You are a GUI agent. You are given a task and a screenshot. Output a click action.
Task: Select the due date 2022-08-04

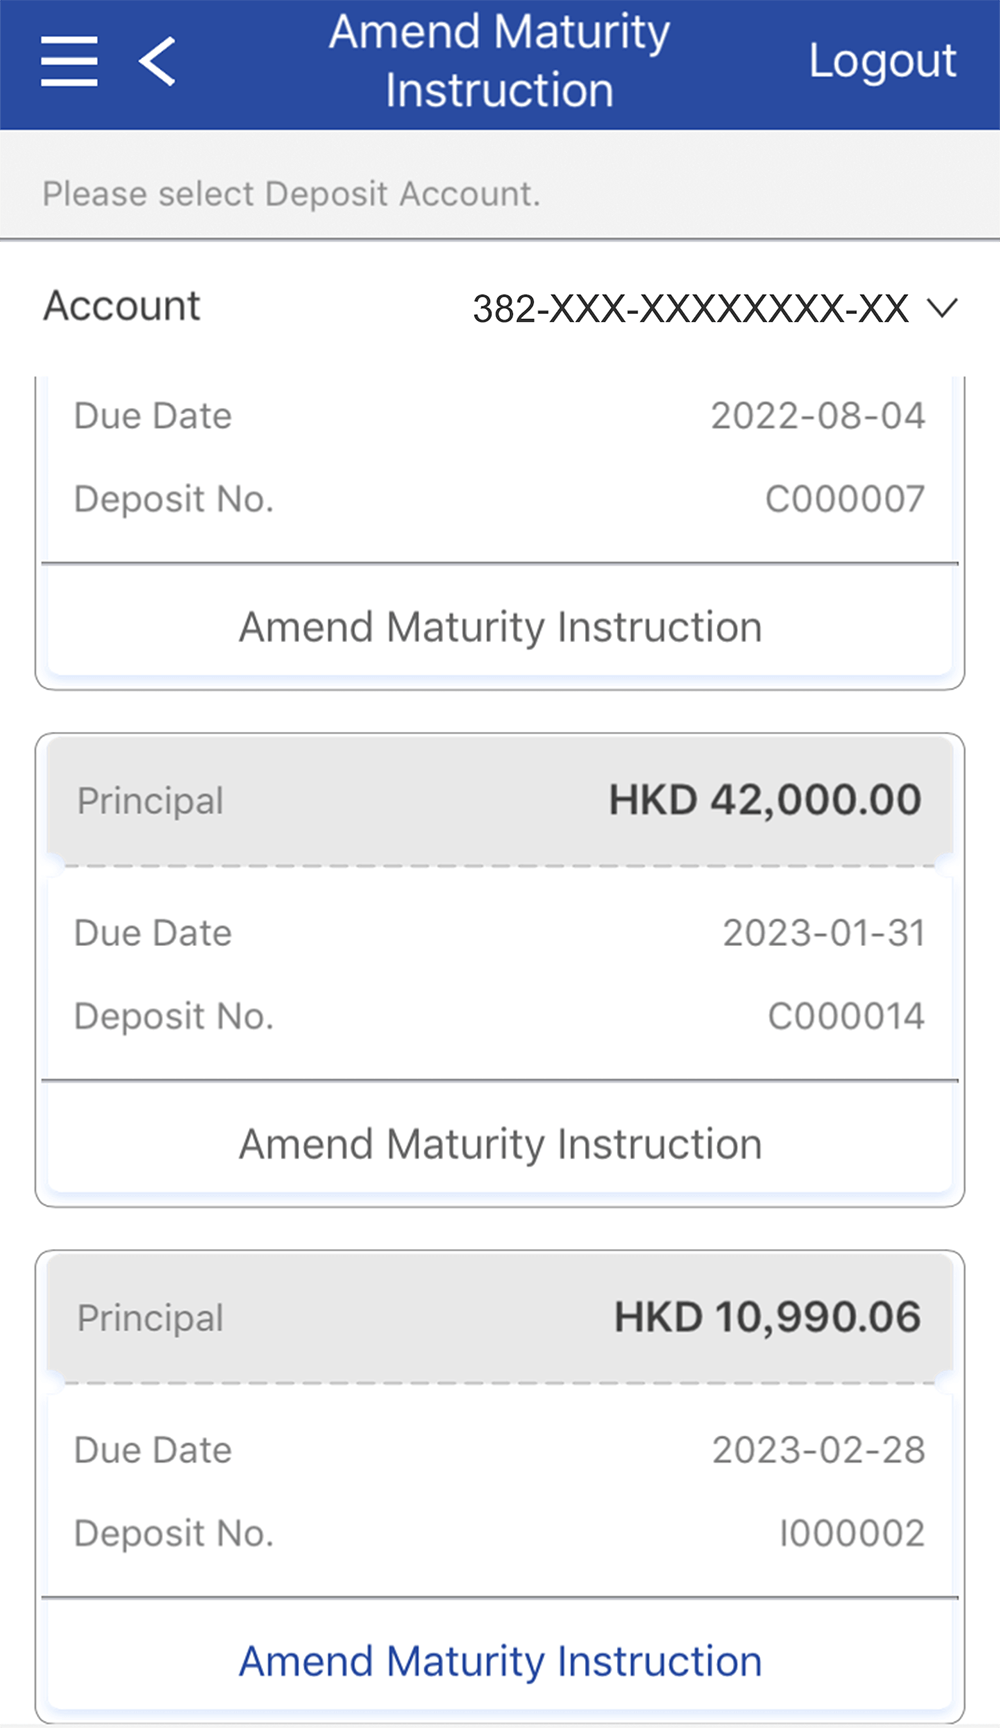818,416
